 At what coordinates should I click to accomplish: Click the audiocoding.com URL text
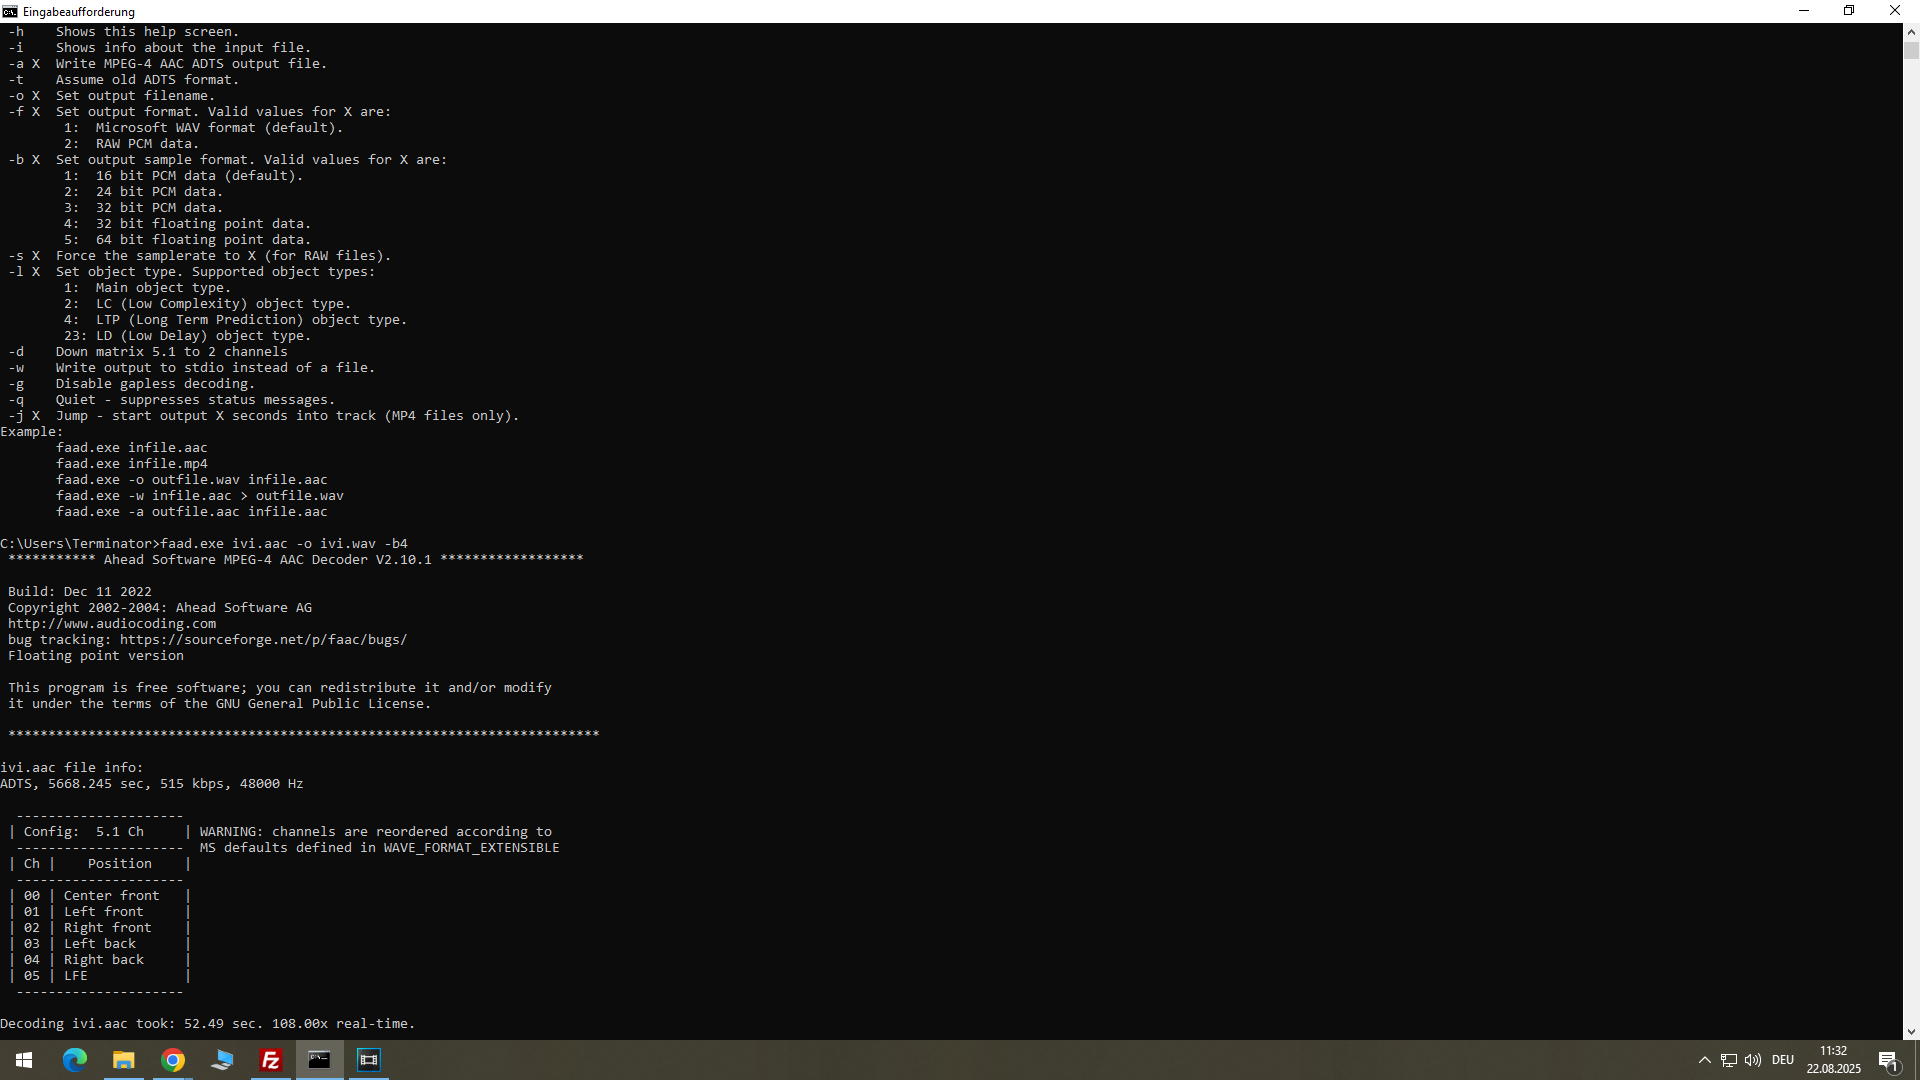pos(112,624)
